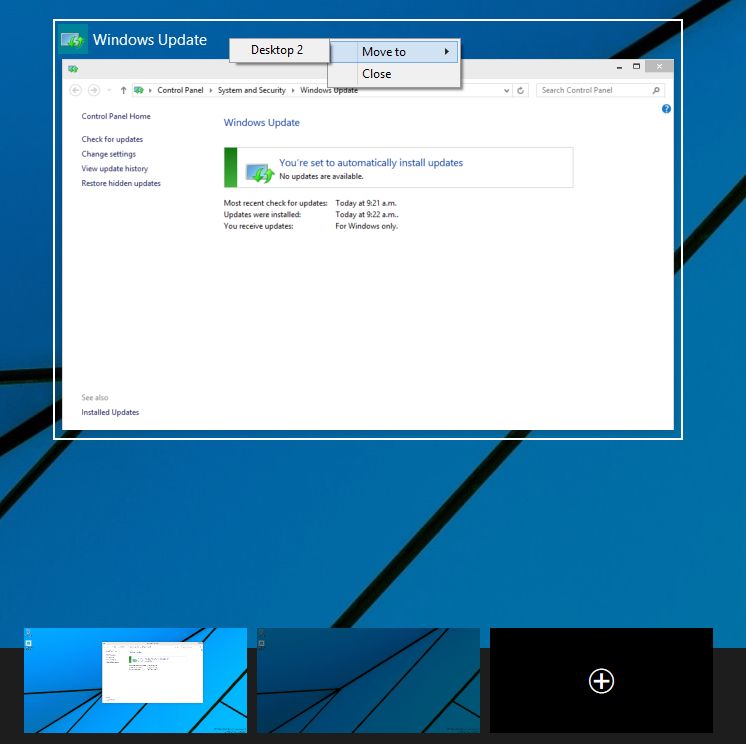Click Control Panel in the address breadcrumb

(180, 90)
